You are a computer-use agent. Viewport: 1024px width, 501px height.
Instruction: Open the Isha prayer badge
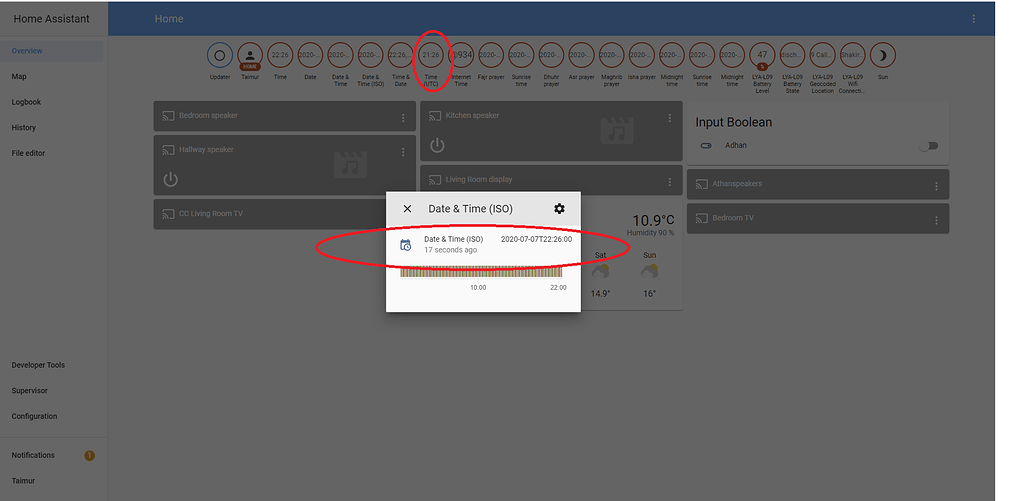pyautogui.click(x=641, y=56)
